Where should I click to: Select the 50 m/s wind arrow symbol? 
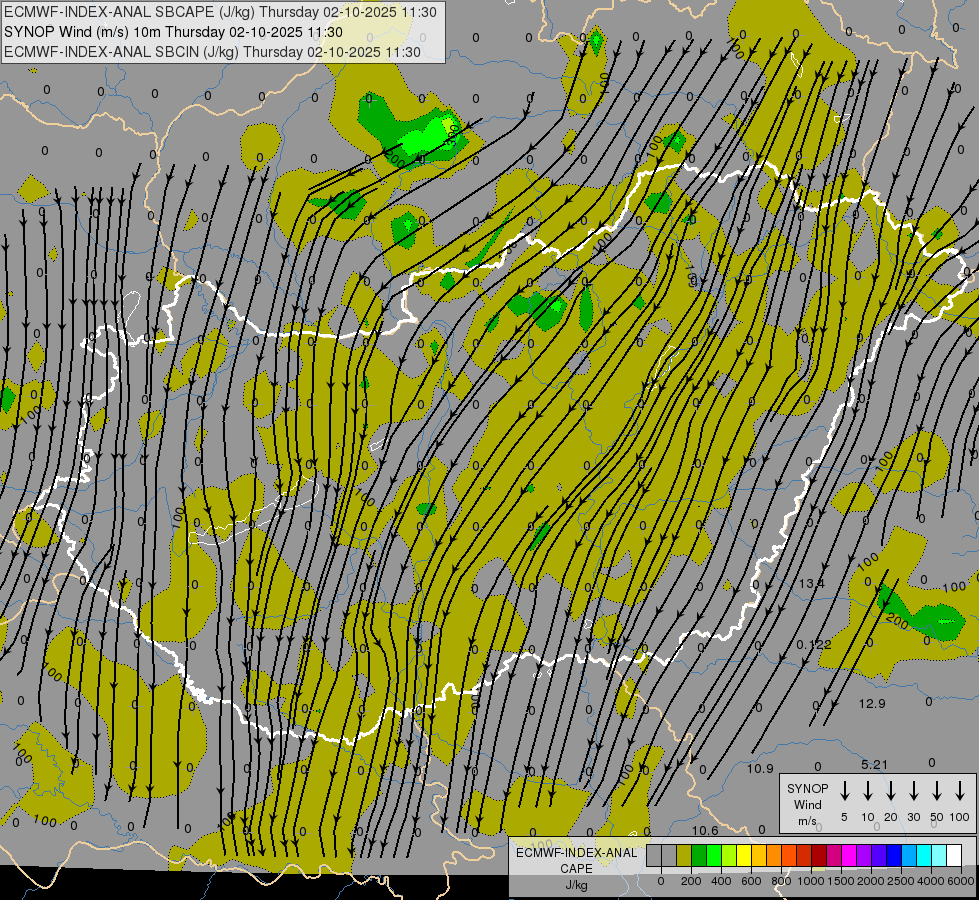pos(937,791)
